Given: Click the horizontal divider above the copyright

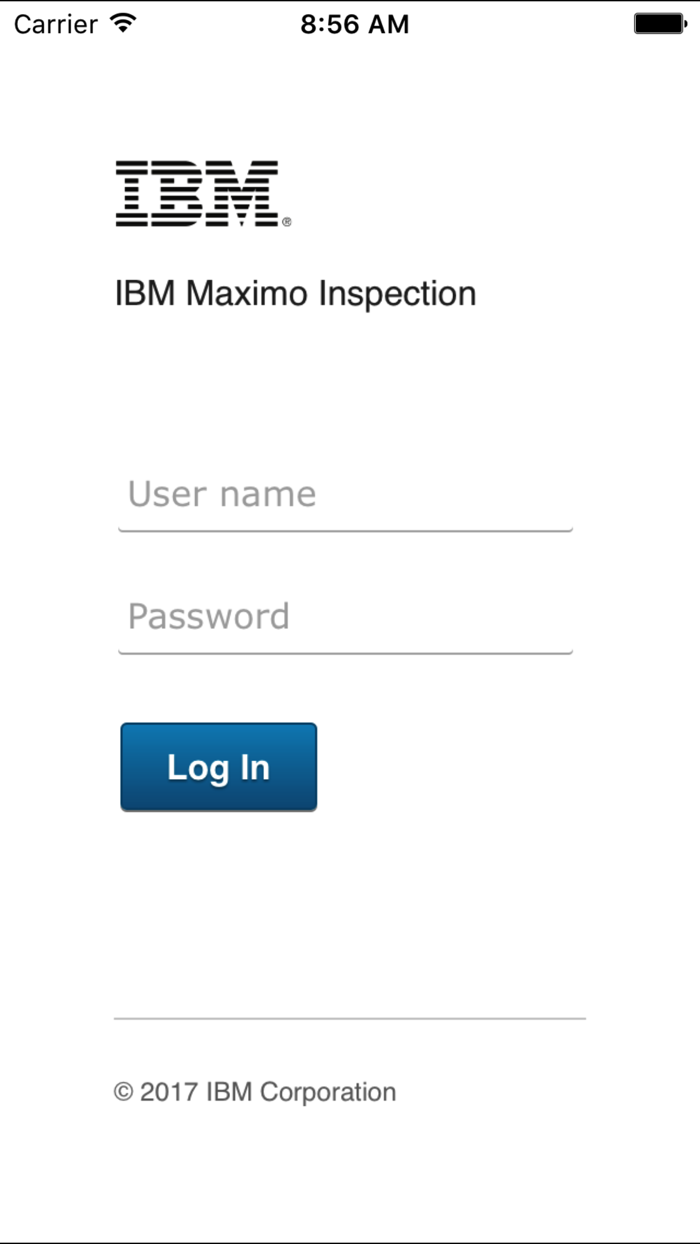Looking at the screenshot, I should (x=350, y=1020).
